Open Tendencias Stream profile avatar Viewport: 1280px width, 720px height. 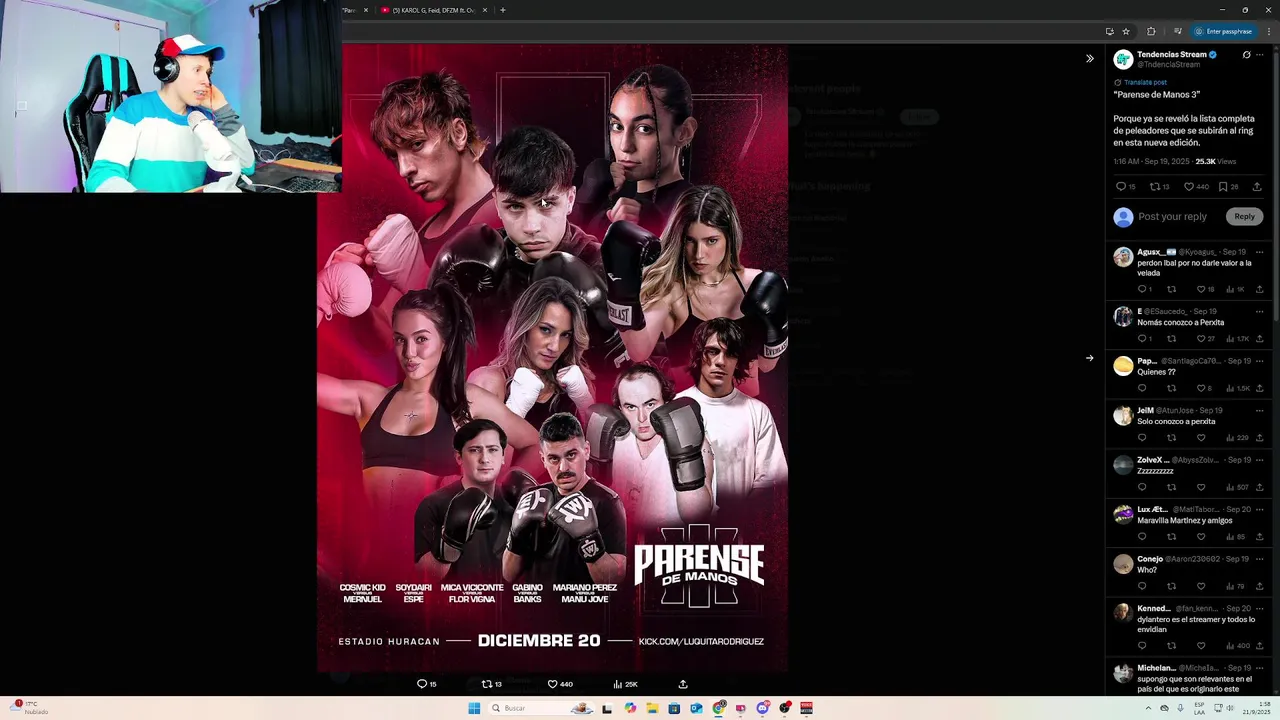tap(1123, 59)
